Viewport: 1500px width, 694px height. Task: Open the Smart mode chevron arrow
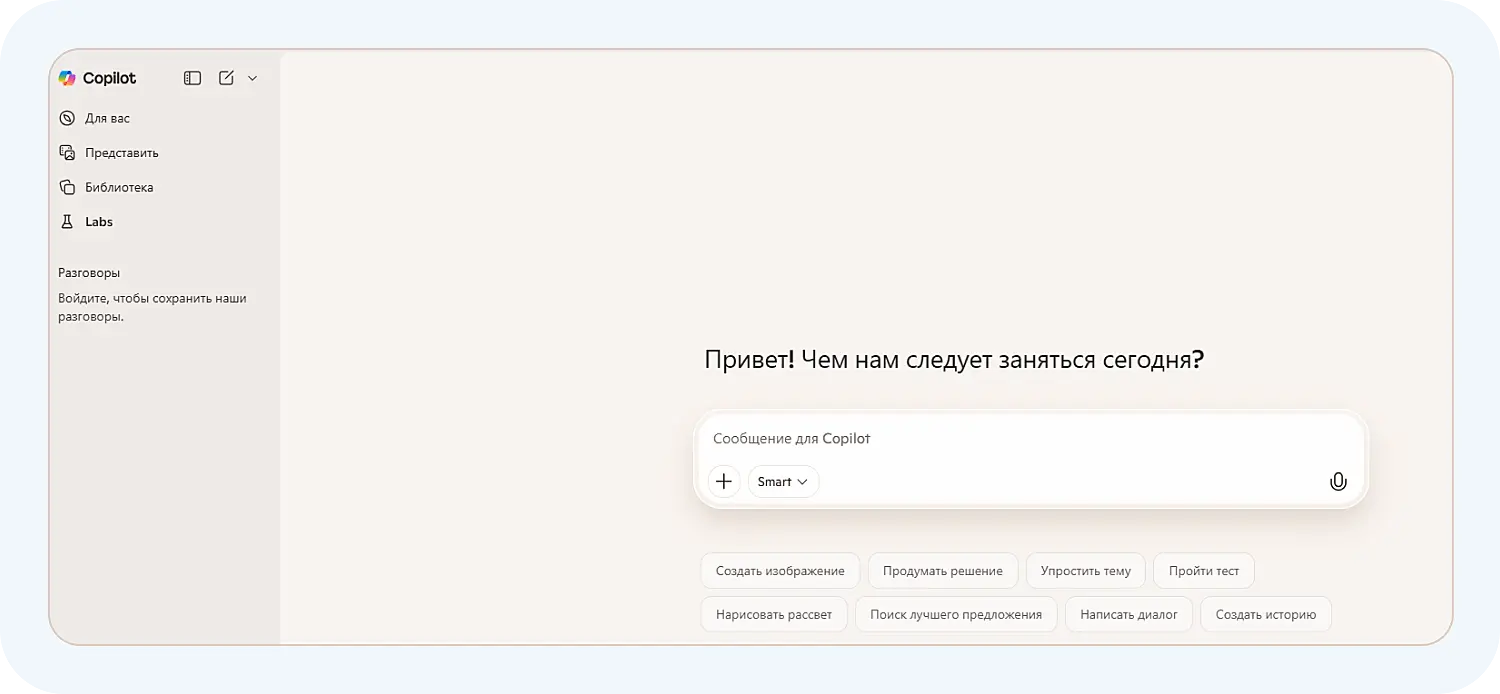tap(800, 482)
